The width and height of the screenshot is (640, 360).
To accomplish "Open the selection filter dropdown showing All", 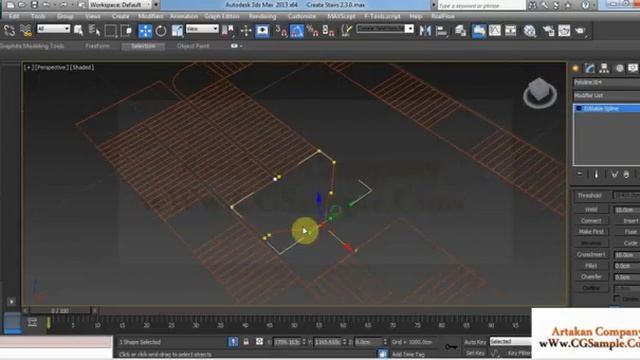I will coord(53,29).
